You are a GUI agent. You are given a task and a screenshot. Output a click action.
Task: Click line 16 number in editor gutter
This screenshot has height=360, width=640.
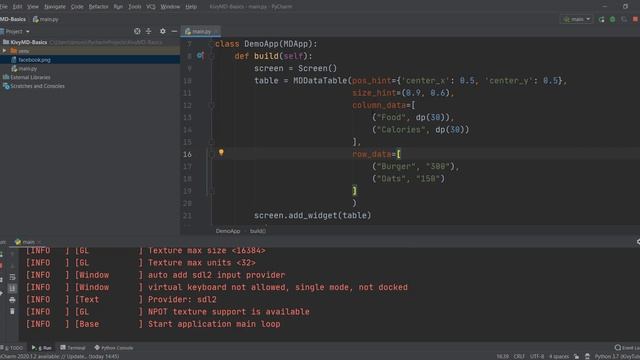point(187,154)
